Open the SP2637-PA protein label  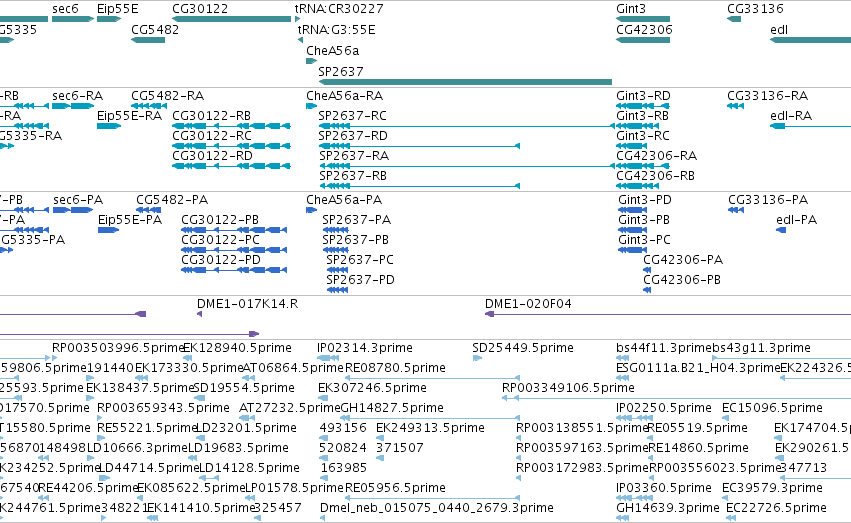pyautogui.click(x=357, y=220)
